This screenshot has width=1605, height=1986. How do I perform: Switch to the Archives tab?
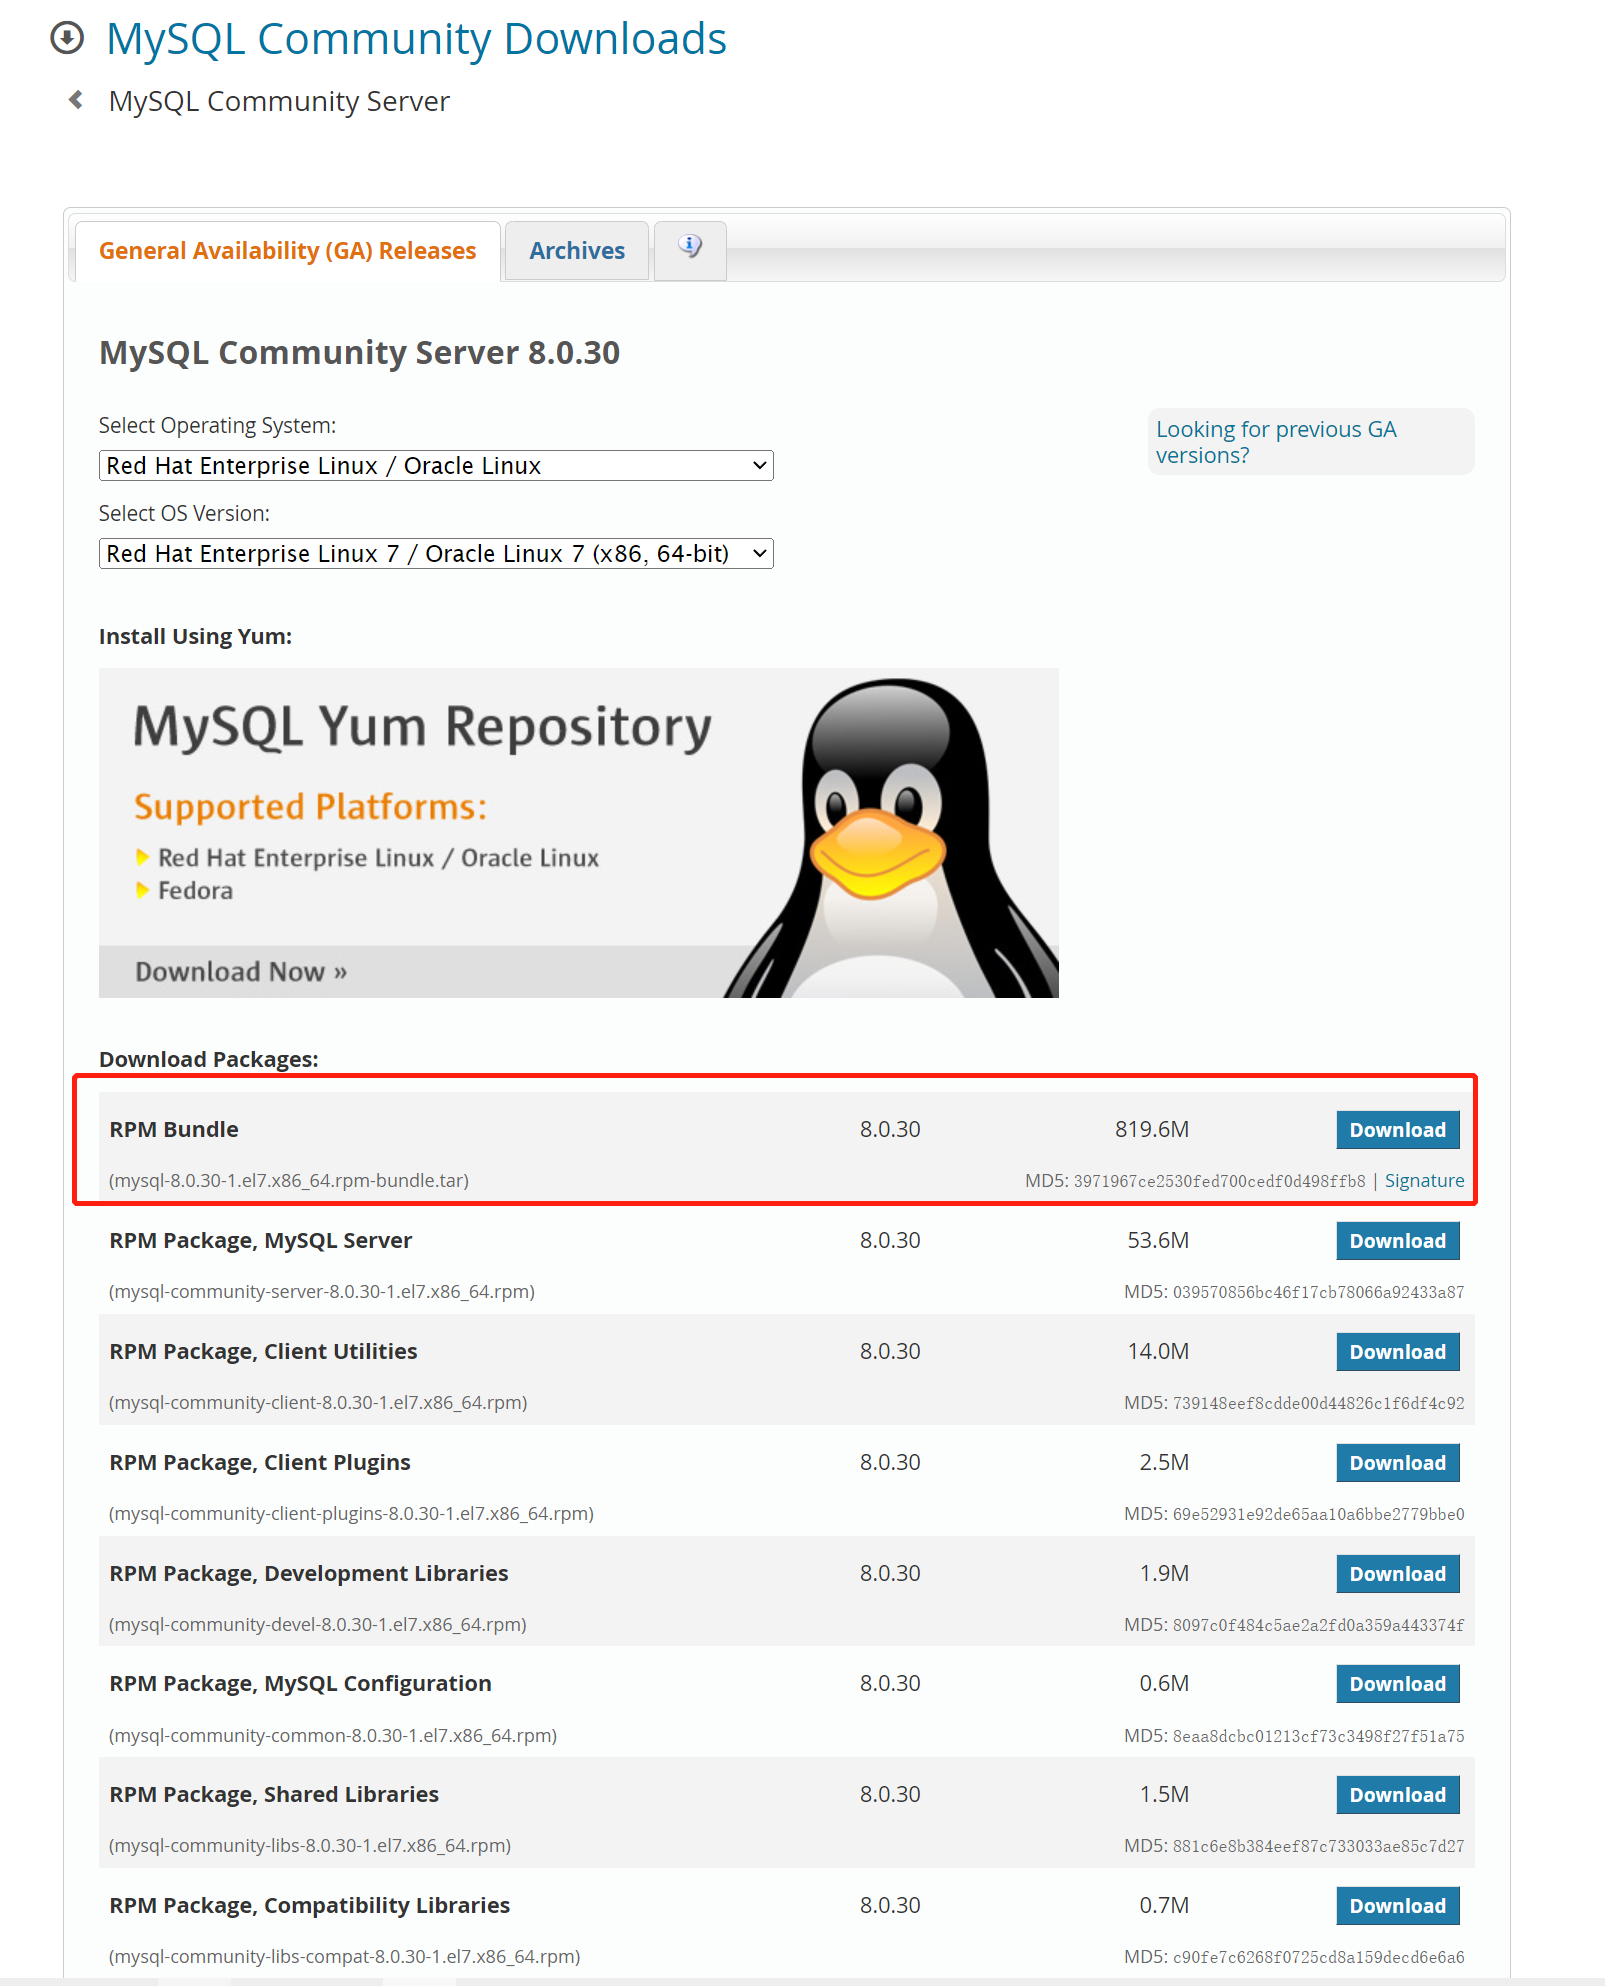tap(576, 250)
